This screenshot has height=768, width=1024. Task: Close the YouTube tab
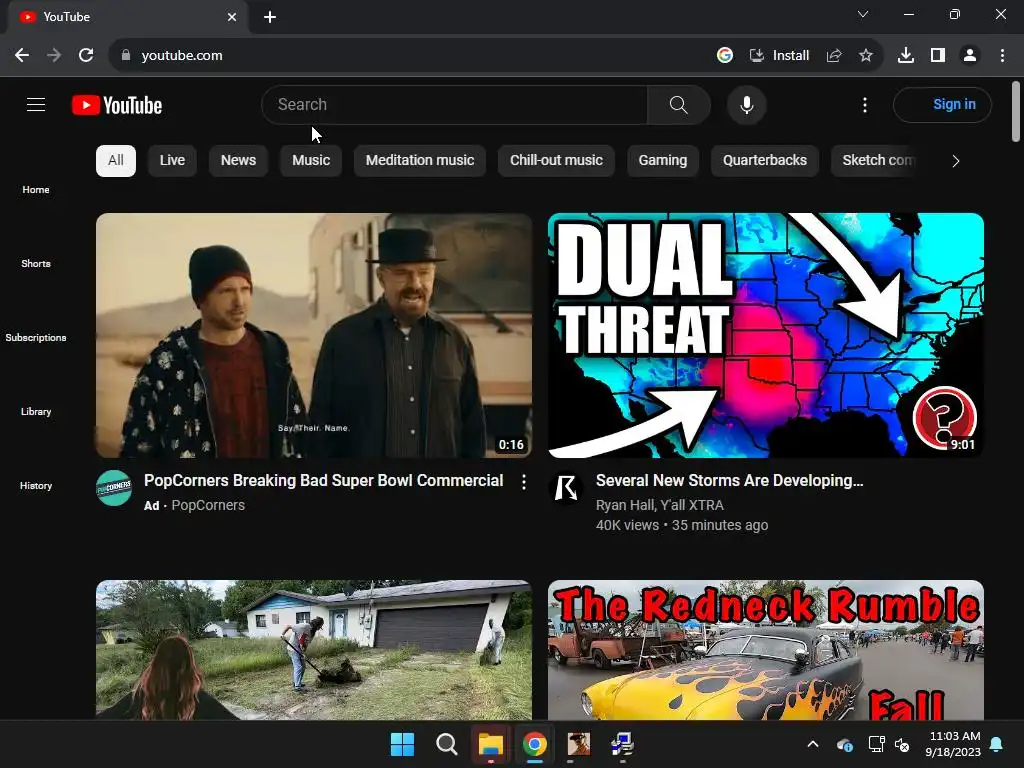232,17
